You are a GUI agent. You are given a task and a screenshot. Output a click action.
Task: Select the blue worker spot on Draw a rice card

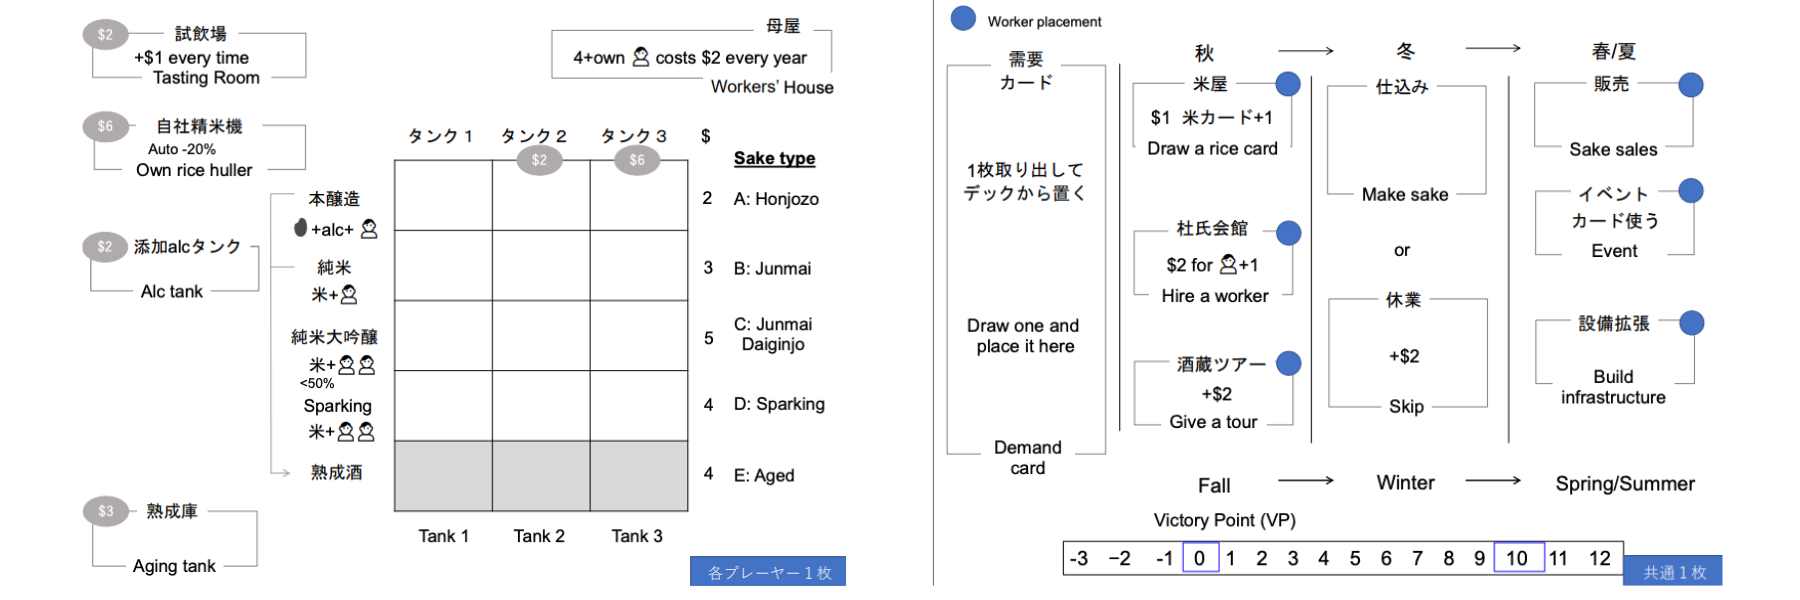pos(1288,85)
